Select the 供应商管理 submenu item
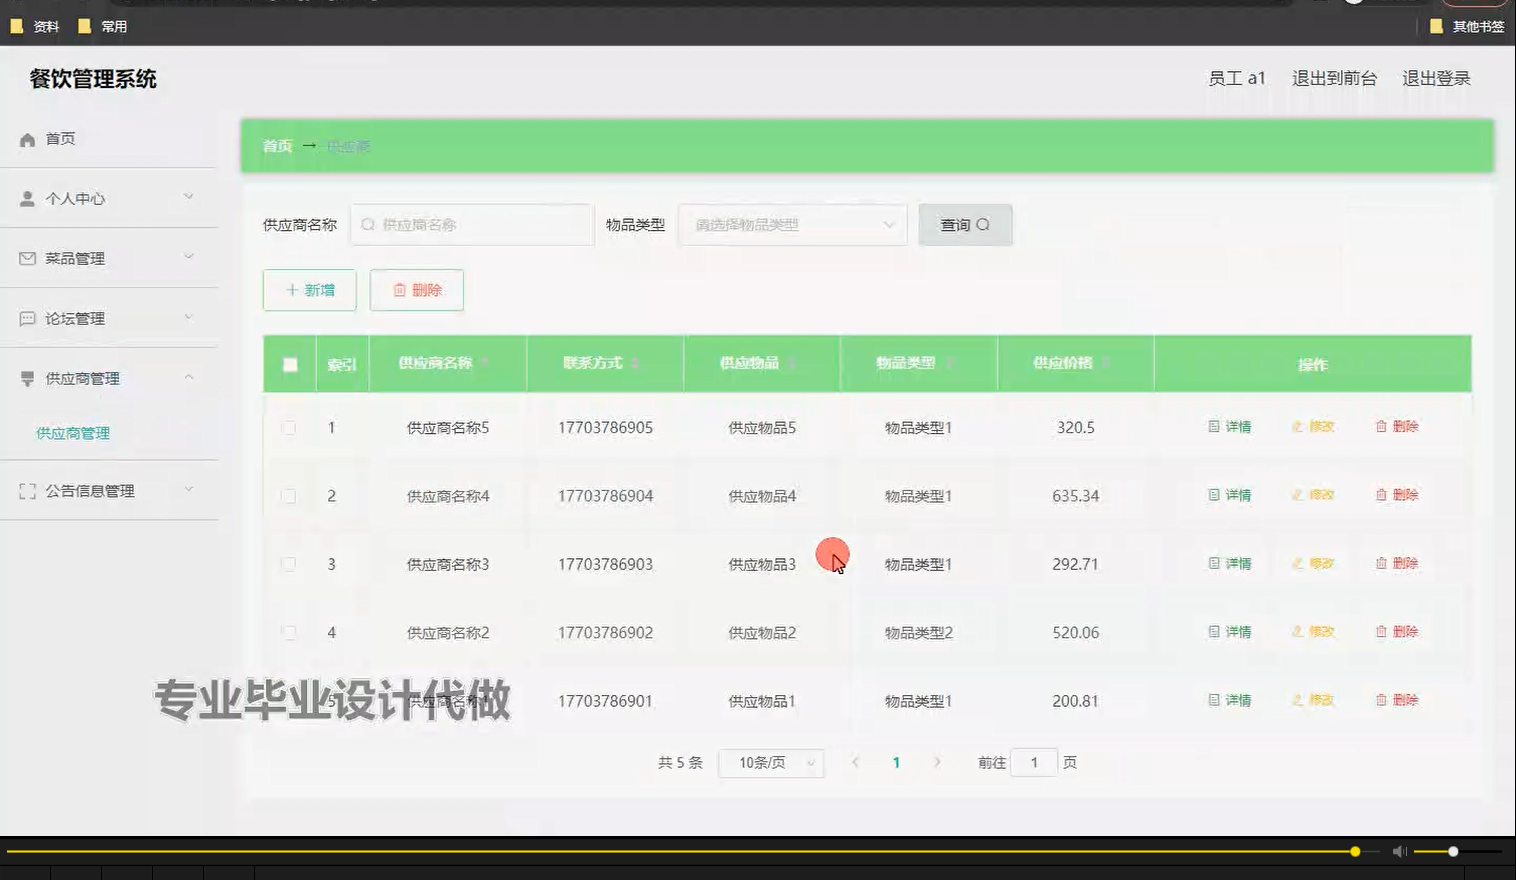The image size is (1516, 880). click(73, 433)
